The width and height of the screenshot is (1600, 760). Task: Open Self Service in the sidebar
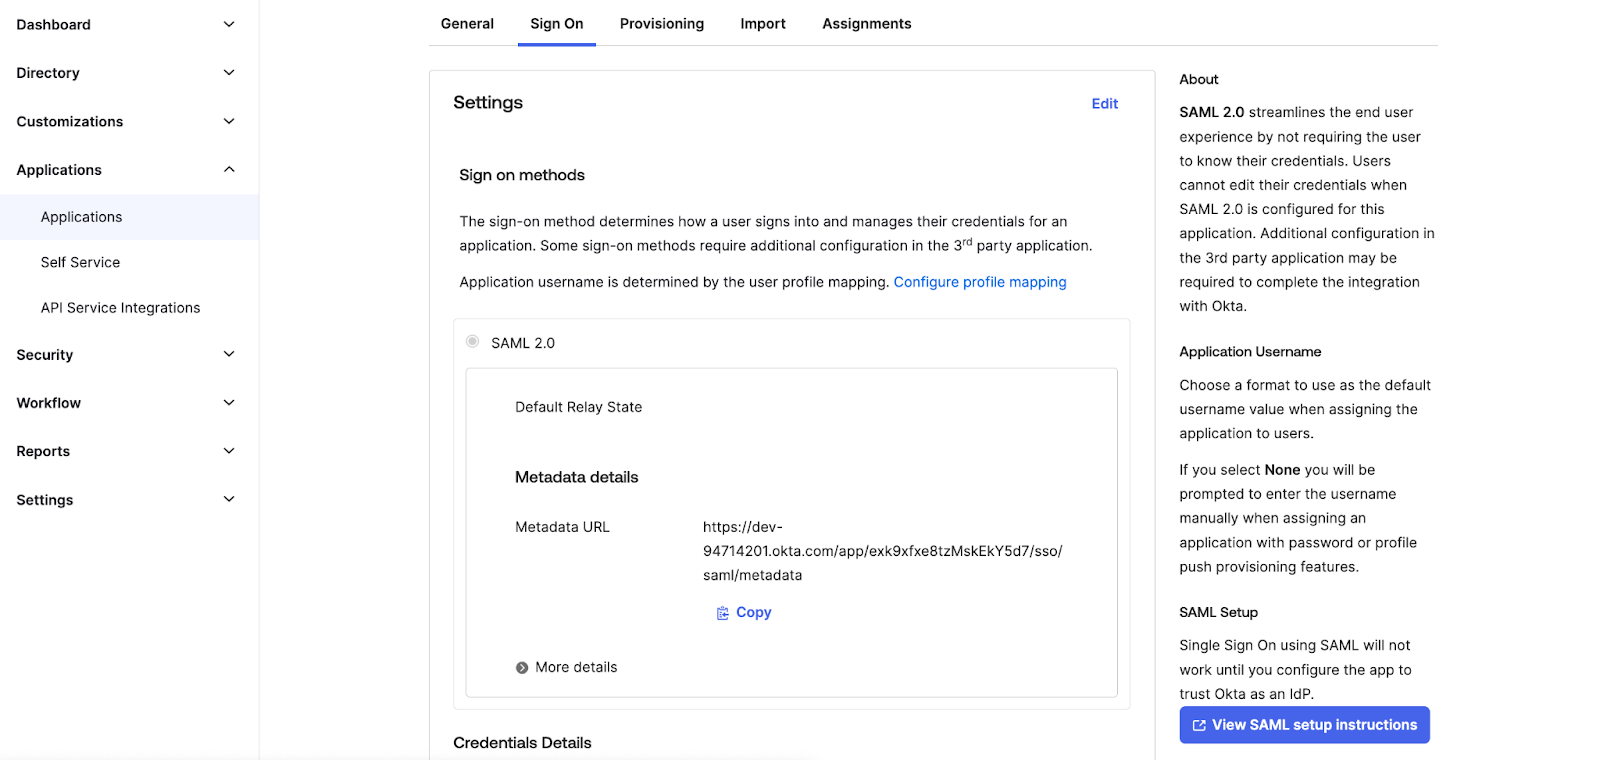(x=80, y=262)
